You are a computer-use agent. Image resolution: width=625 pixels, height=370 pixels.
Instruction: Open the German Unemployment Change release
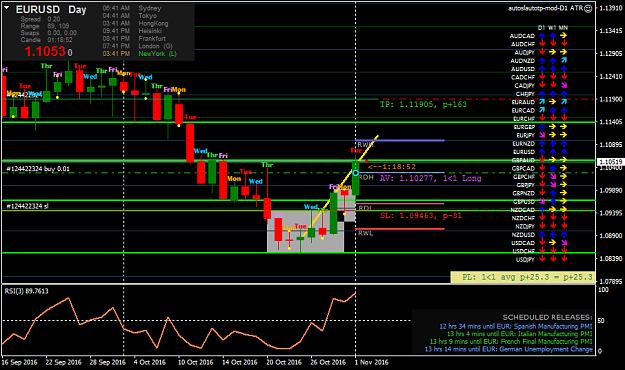click(x=509, y=349)
